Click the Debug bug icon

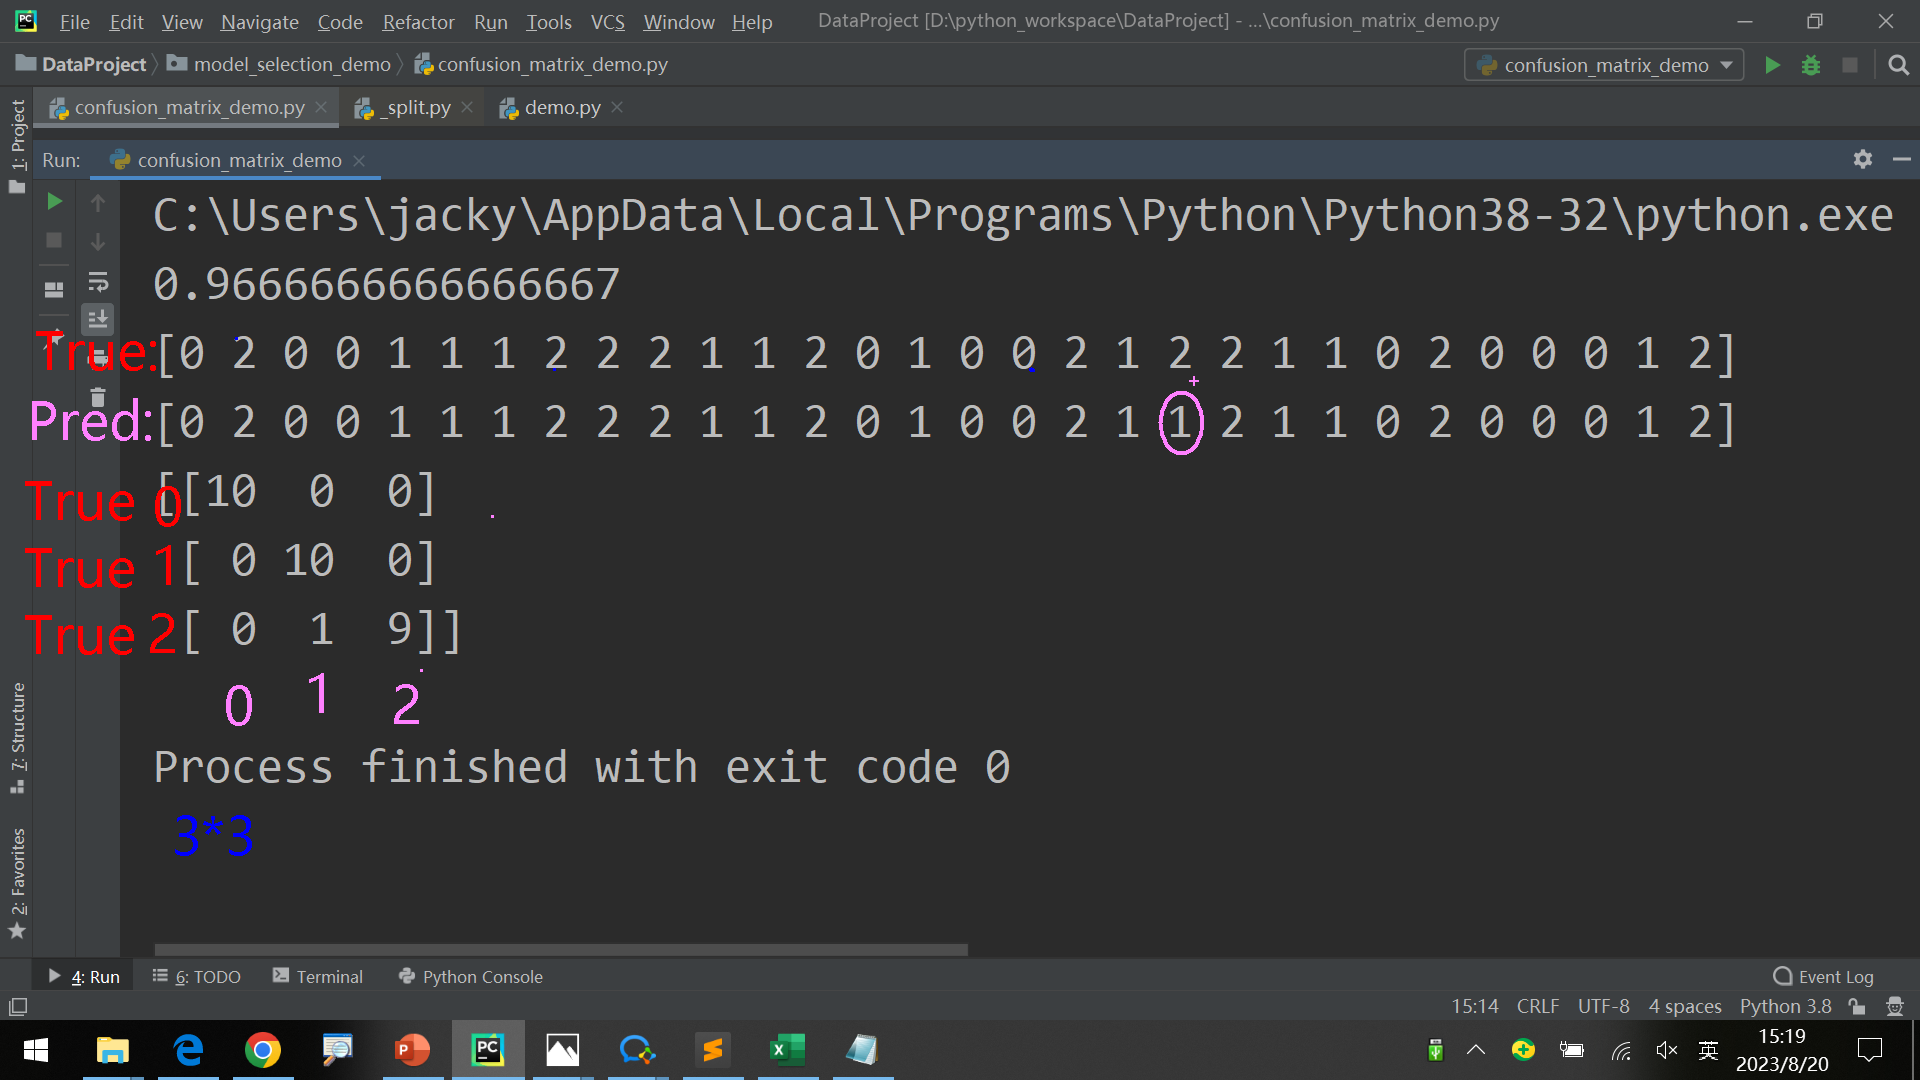click(x=1810, y=65)
